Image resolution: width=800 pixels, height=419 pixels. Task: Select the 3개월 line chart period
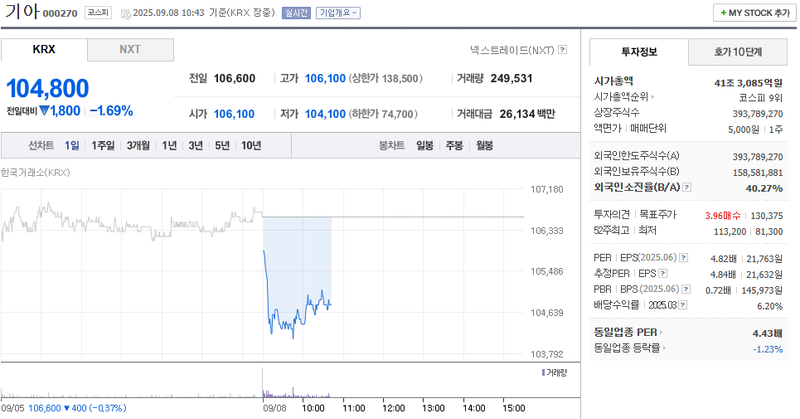pyautogui.click(x=138, y=145)
